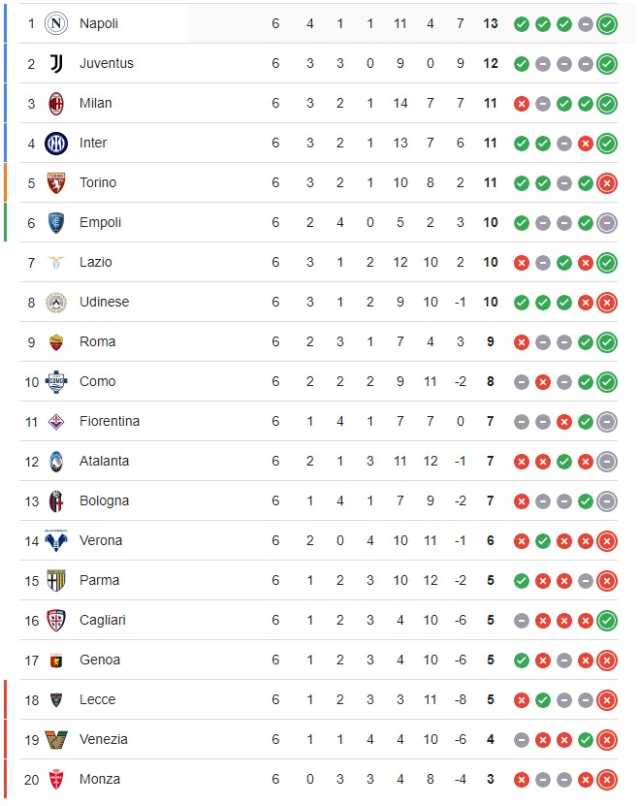Click the Venezia club logo
The width and height of the screenshot is (640, 806).
56,740
